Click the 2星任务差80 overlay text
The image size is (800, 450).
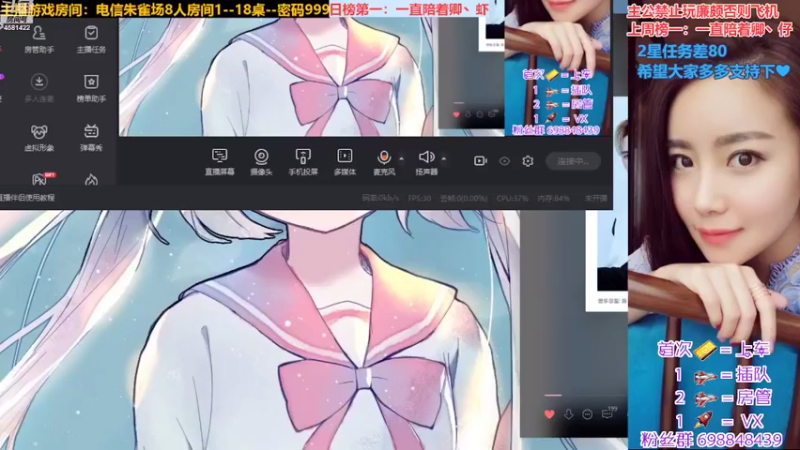pos(682,51)
